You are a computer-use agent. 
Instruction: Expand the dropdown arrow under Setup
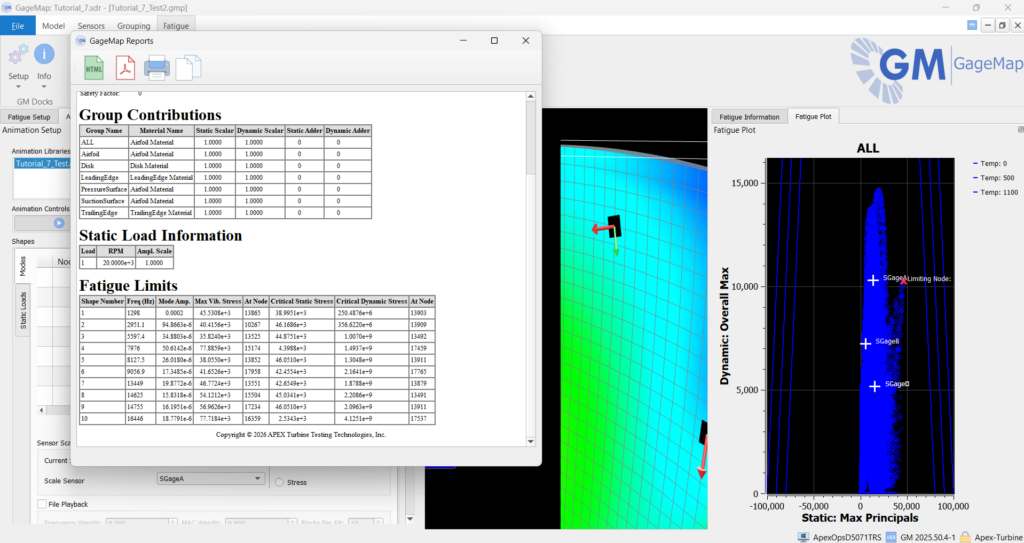[x=18, y=86]
